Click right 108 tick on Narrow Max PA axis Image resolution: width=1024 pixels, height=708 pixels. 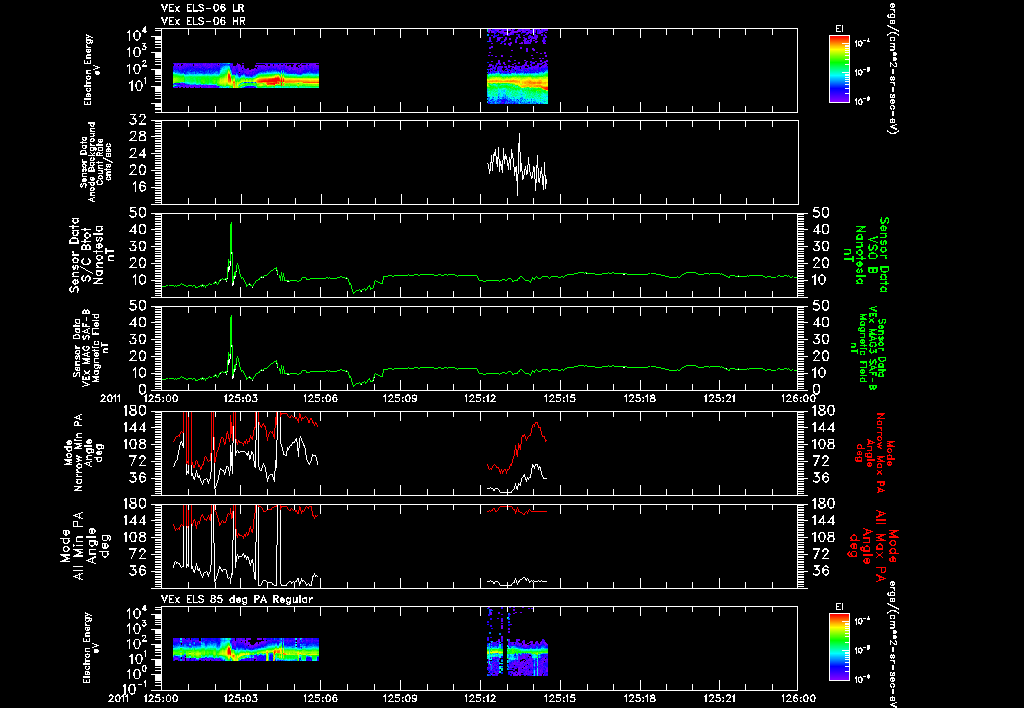pyautogui.click(x=824, y=444)
